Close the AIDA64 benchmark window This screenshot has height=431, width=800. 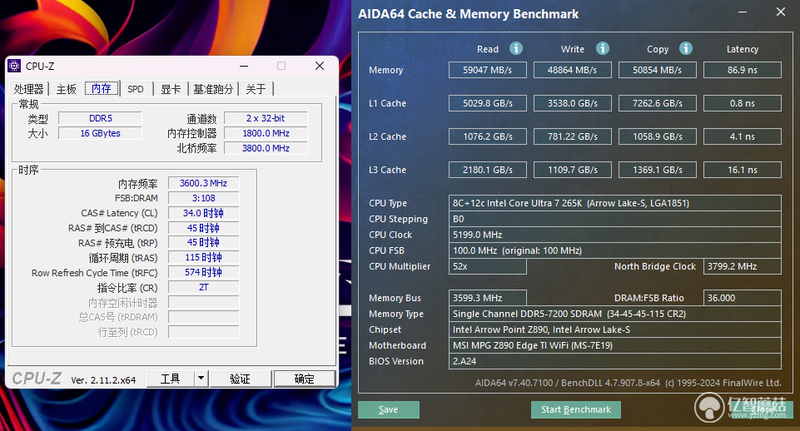click(x=781, y=12)
